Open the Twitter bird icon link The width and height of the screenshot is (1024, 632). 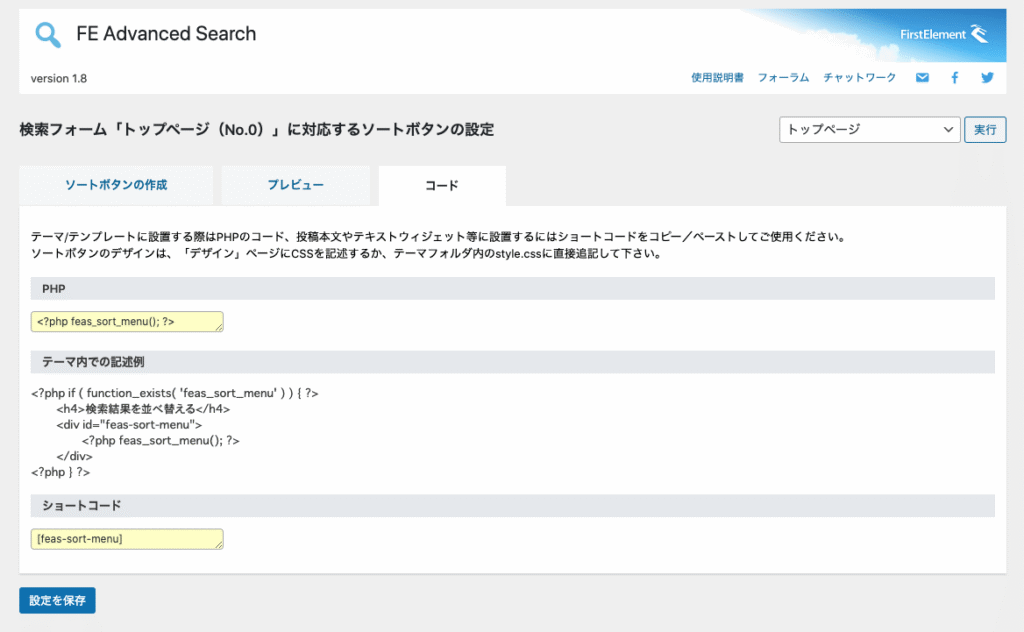tap(987, 78)
